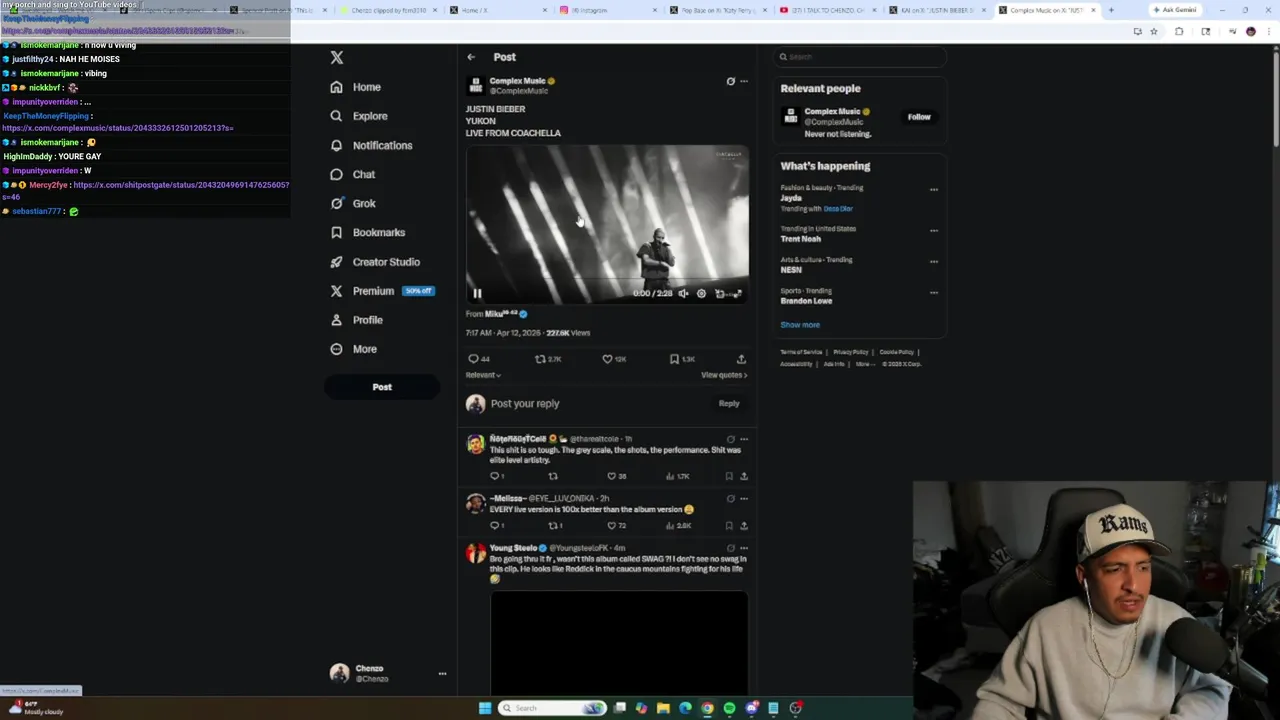Go back using the arrow beside Post

tap(471, 57)
